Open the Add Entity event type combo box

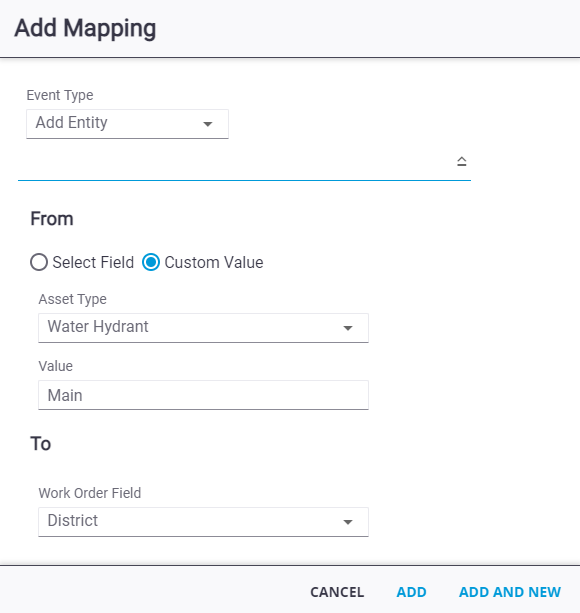tap(127, 124)
